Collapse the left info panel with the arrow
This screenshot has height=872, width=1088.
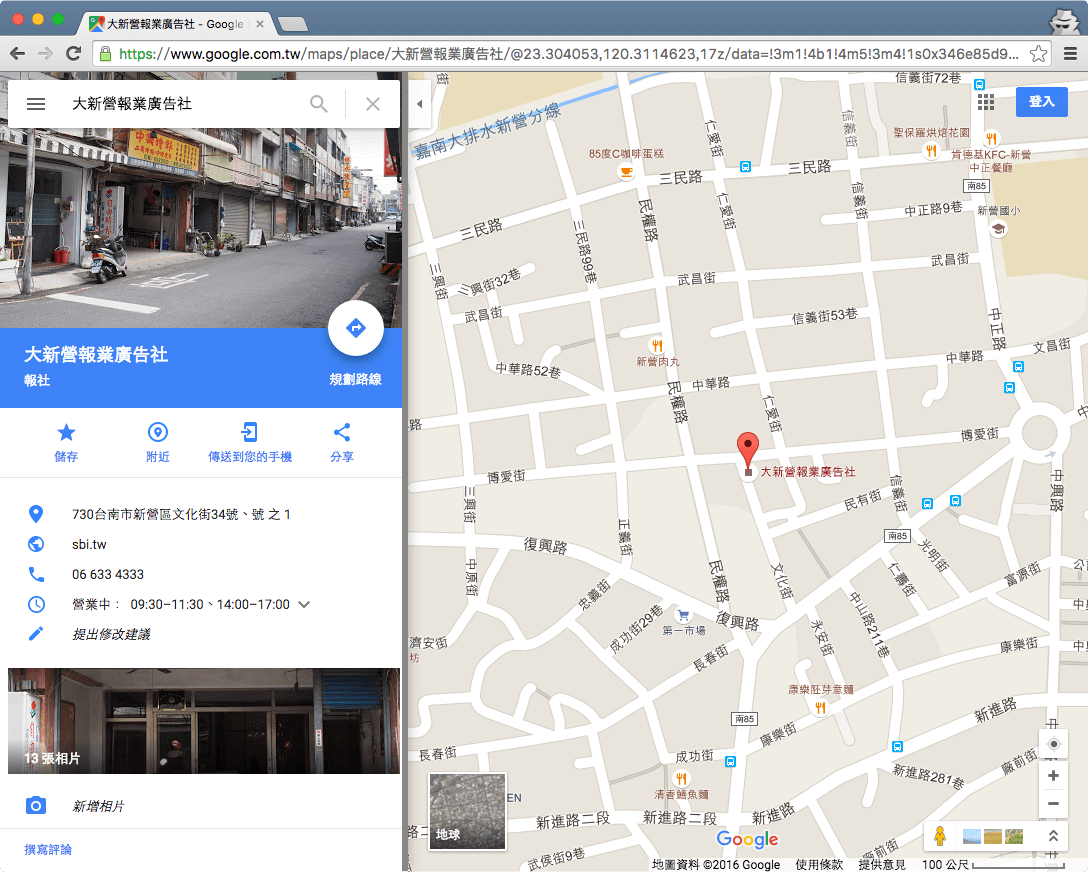pyautogui.click(x=419, y=103)
